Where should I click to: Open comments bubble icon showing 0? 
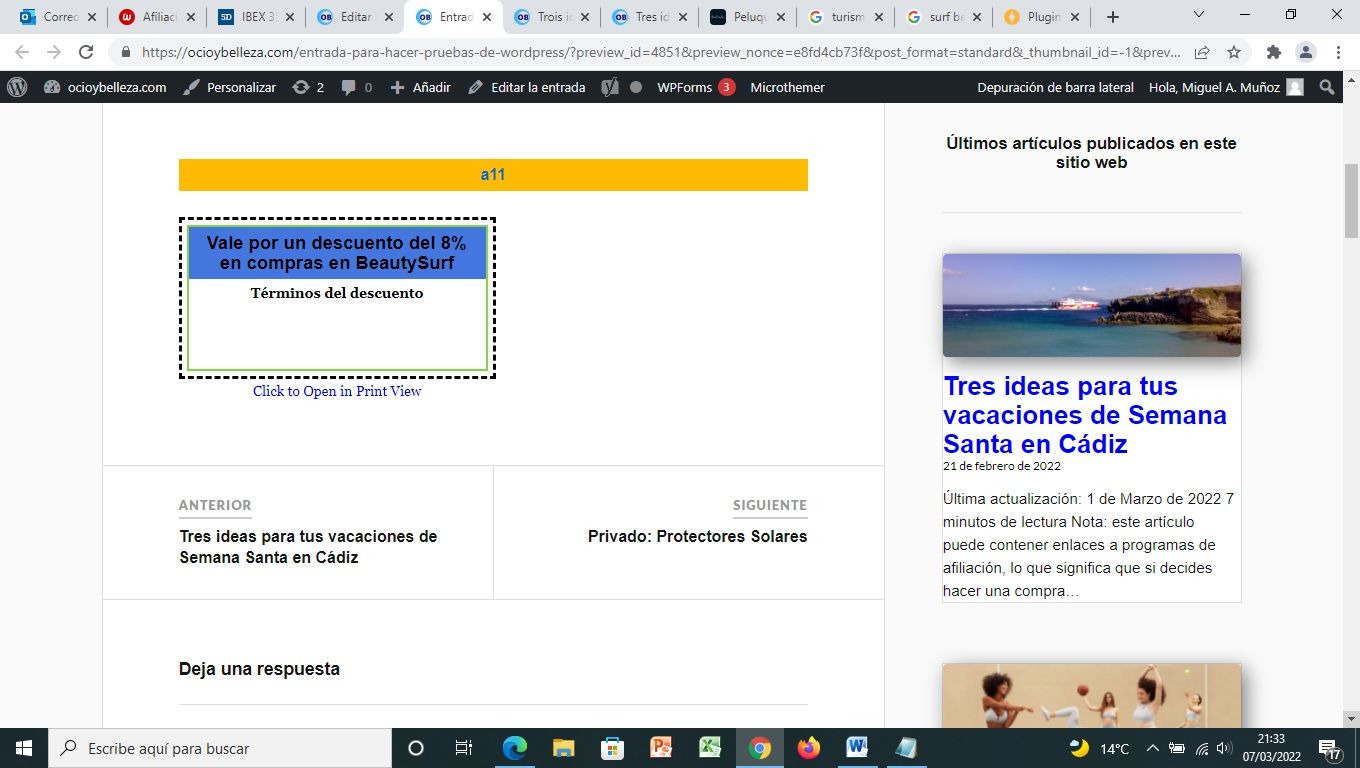356,87
